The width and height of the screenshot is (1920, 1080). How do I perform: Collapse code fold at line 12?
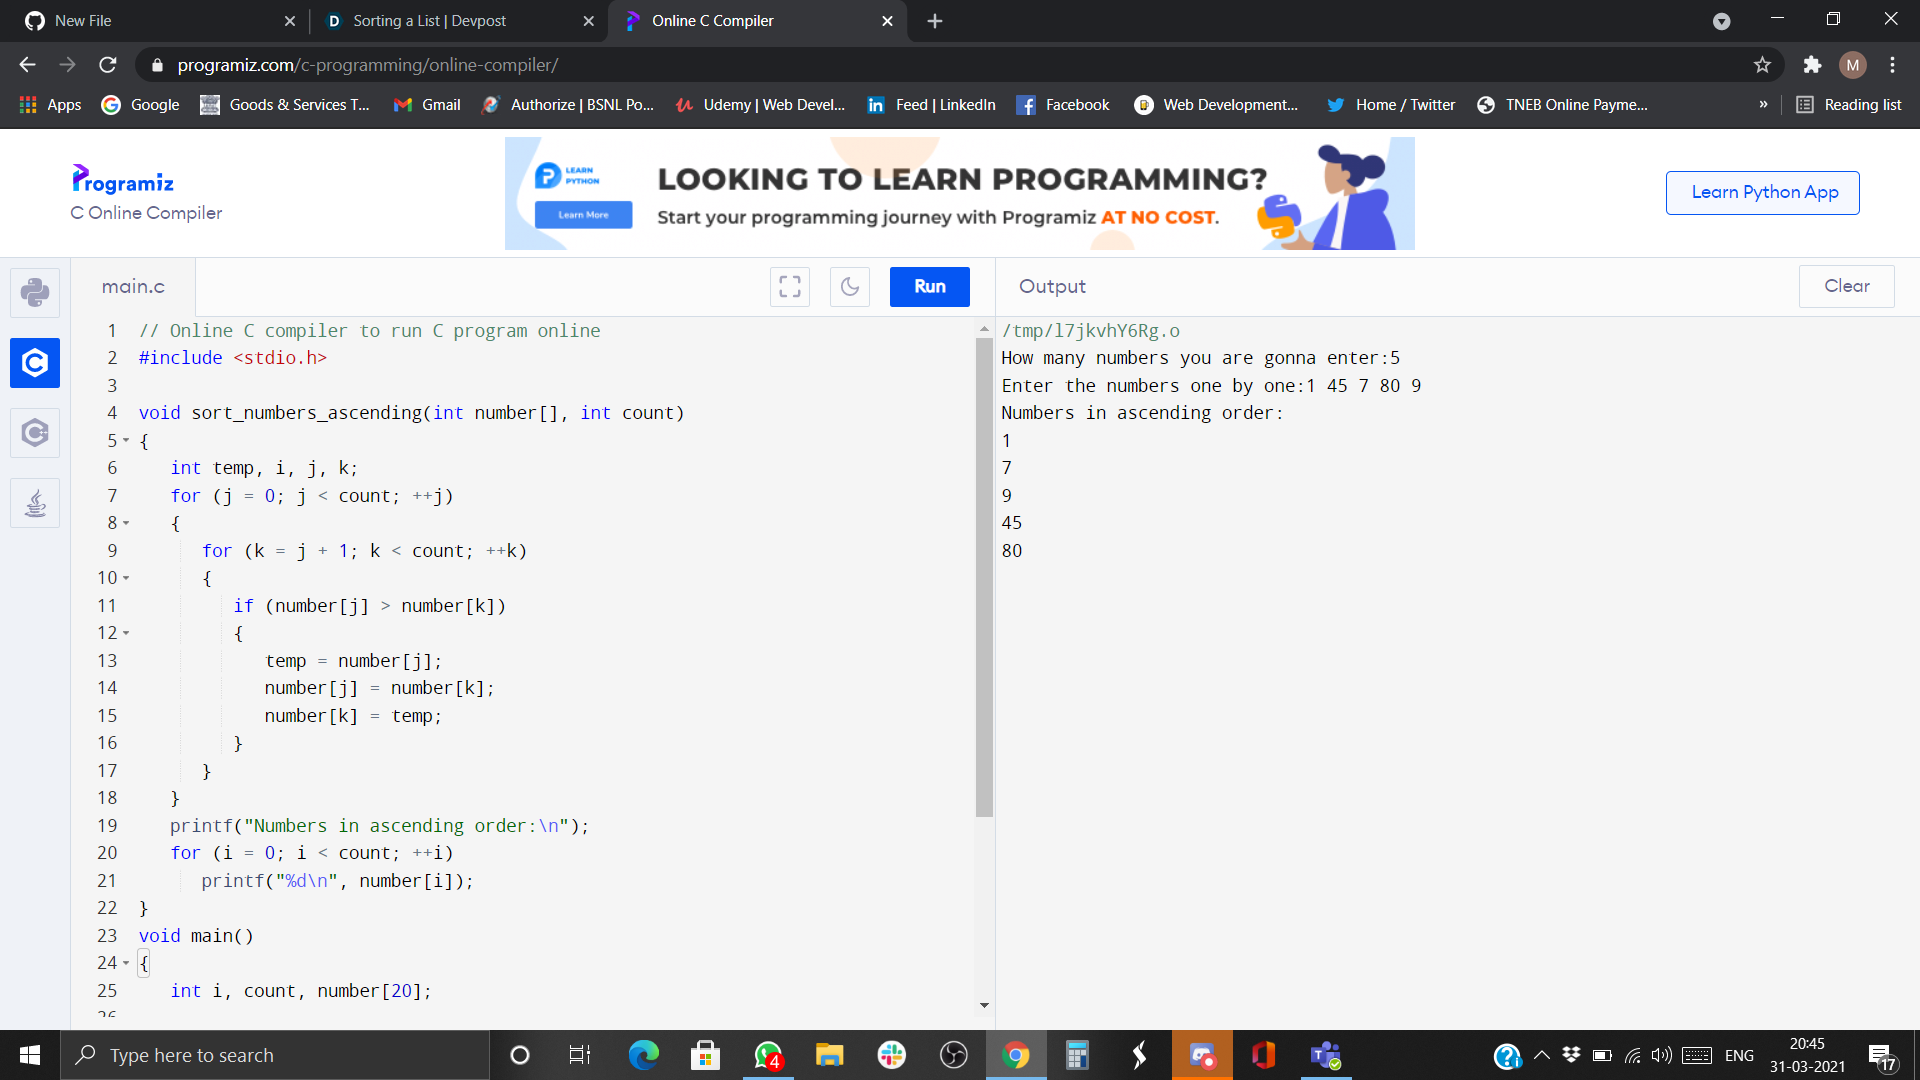pos(126,633)
